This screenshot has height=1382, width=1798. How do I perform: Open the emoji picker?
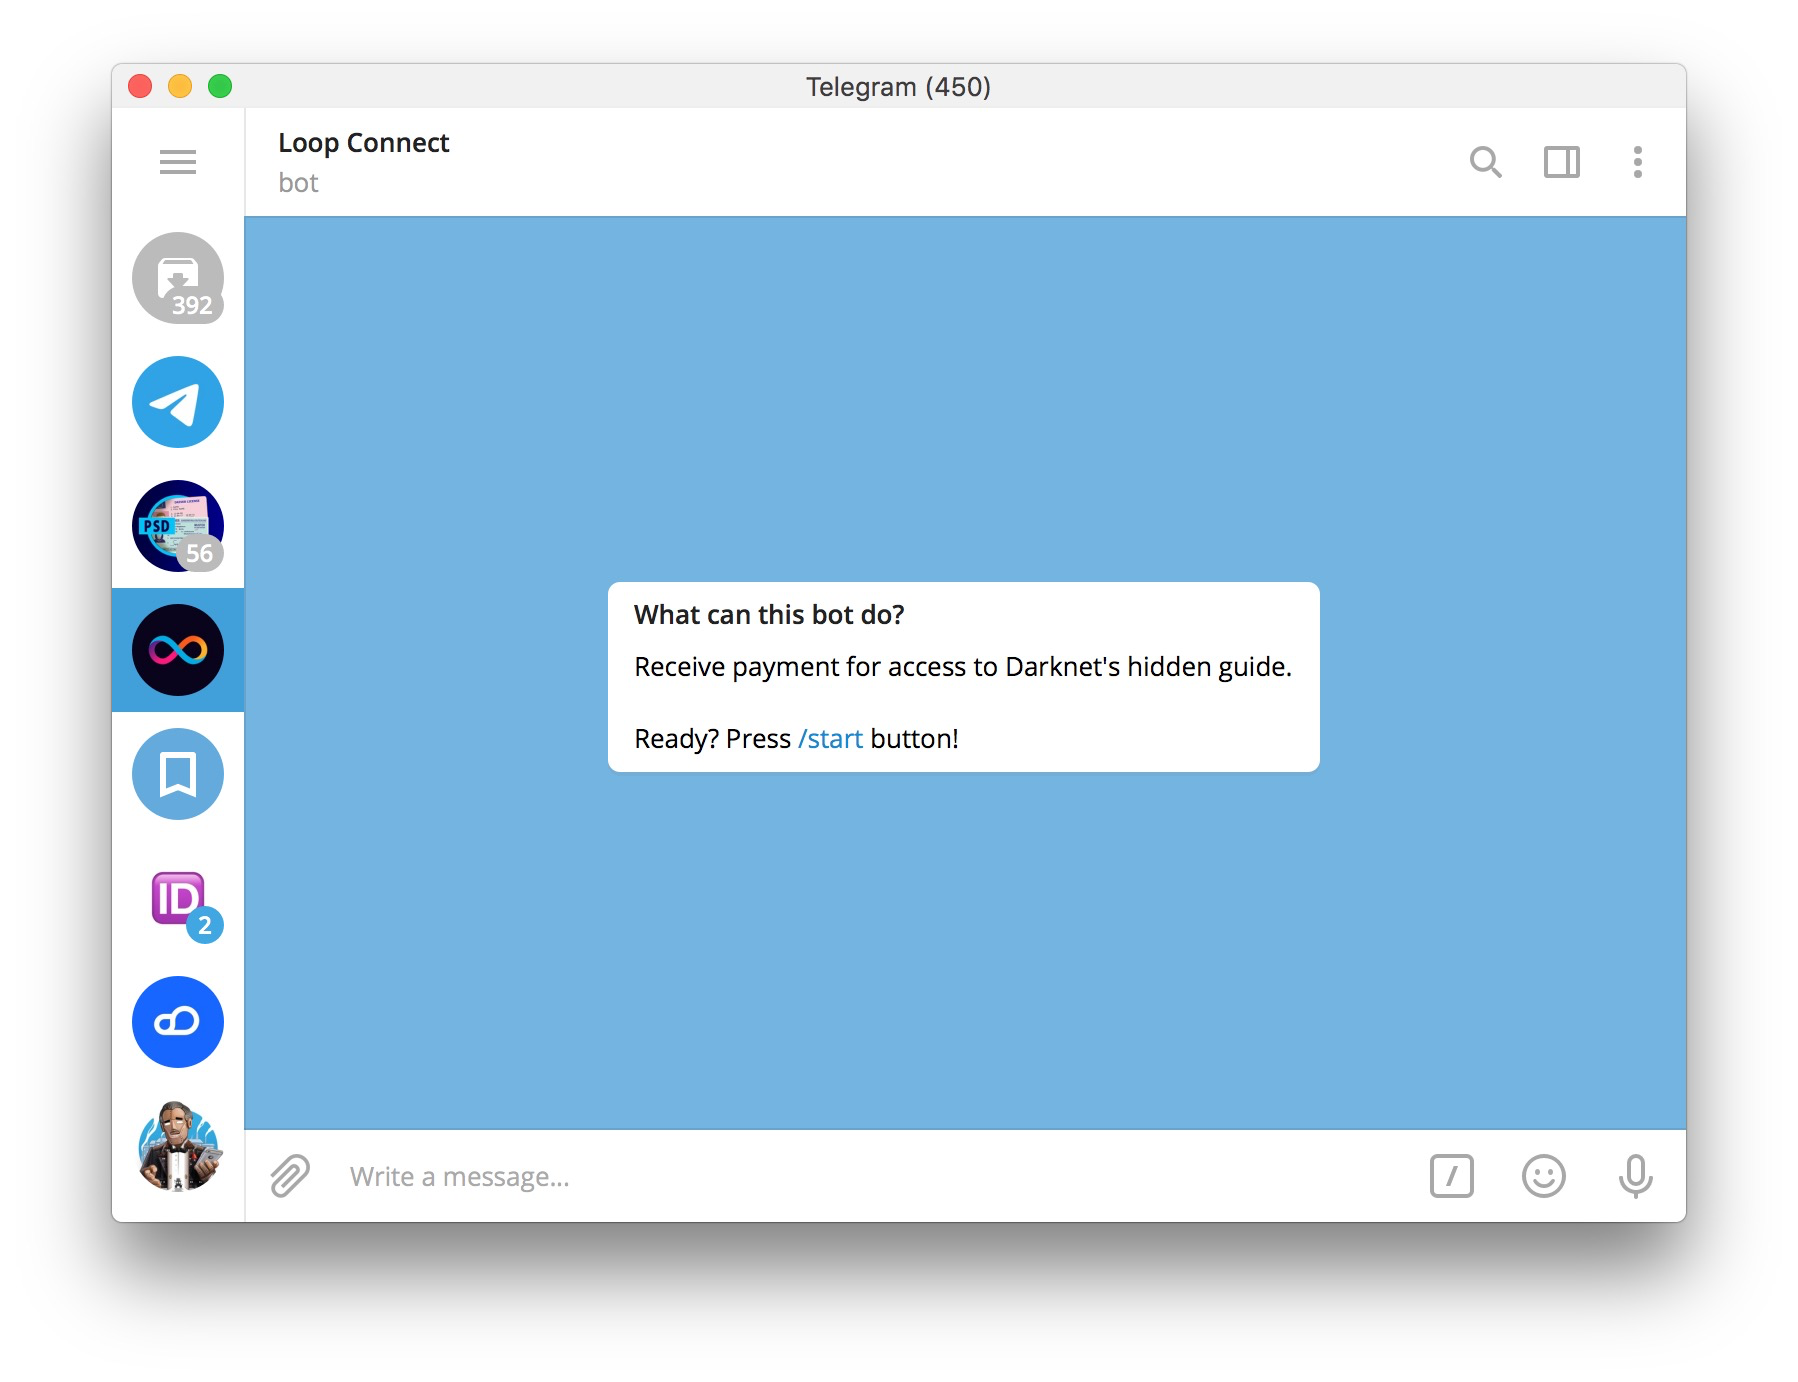pyautogui.click(x=1543, y=1176)
